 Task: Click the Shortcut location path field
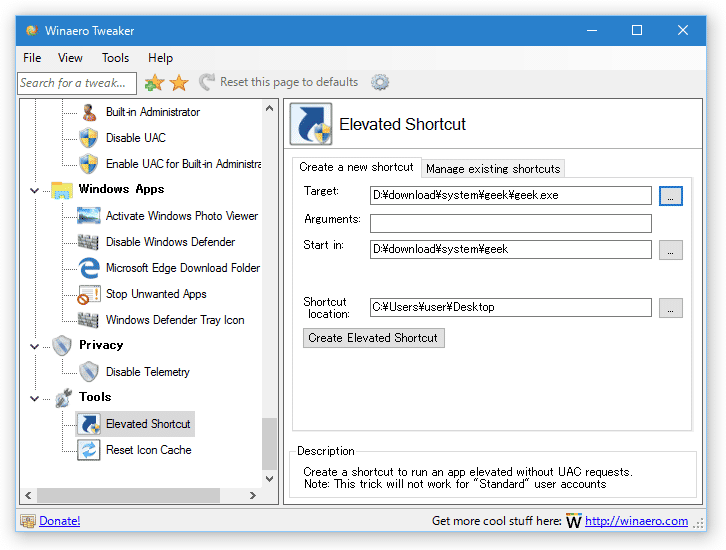511,307
